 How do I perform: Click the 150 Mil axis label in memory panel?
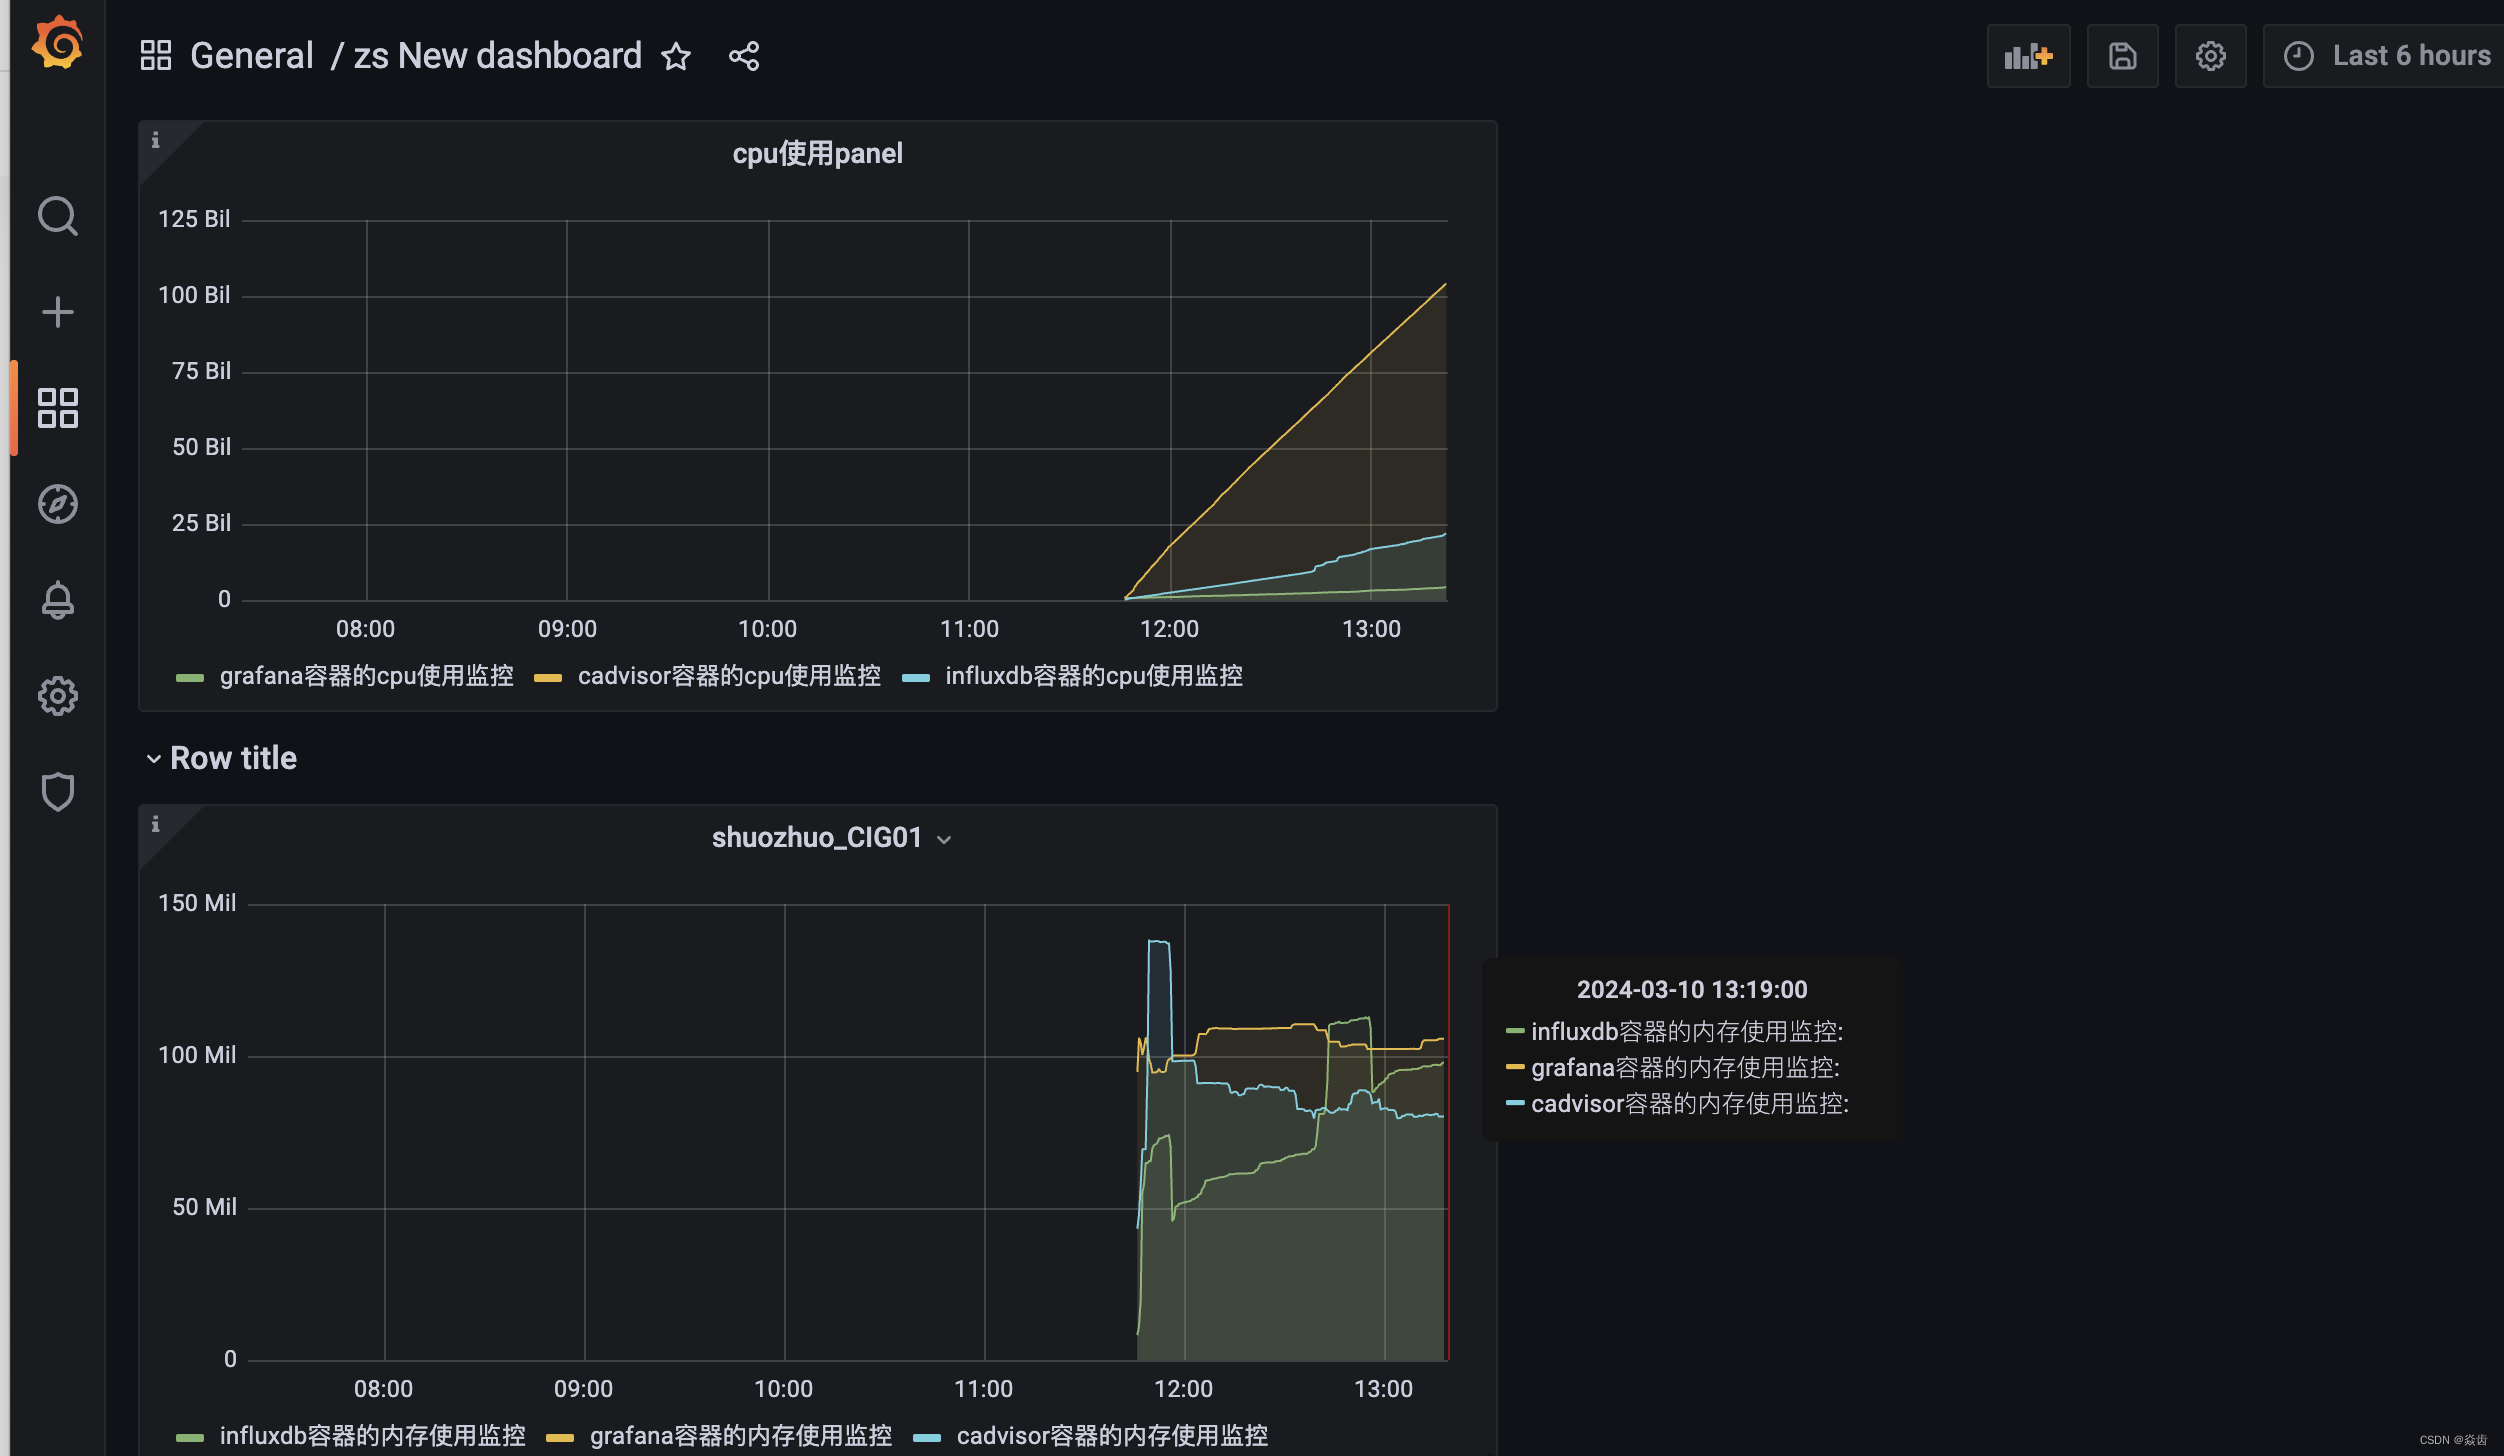point(197,903)
